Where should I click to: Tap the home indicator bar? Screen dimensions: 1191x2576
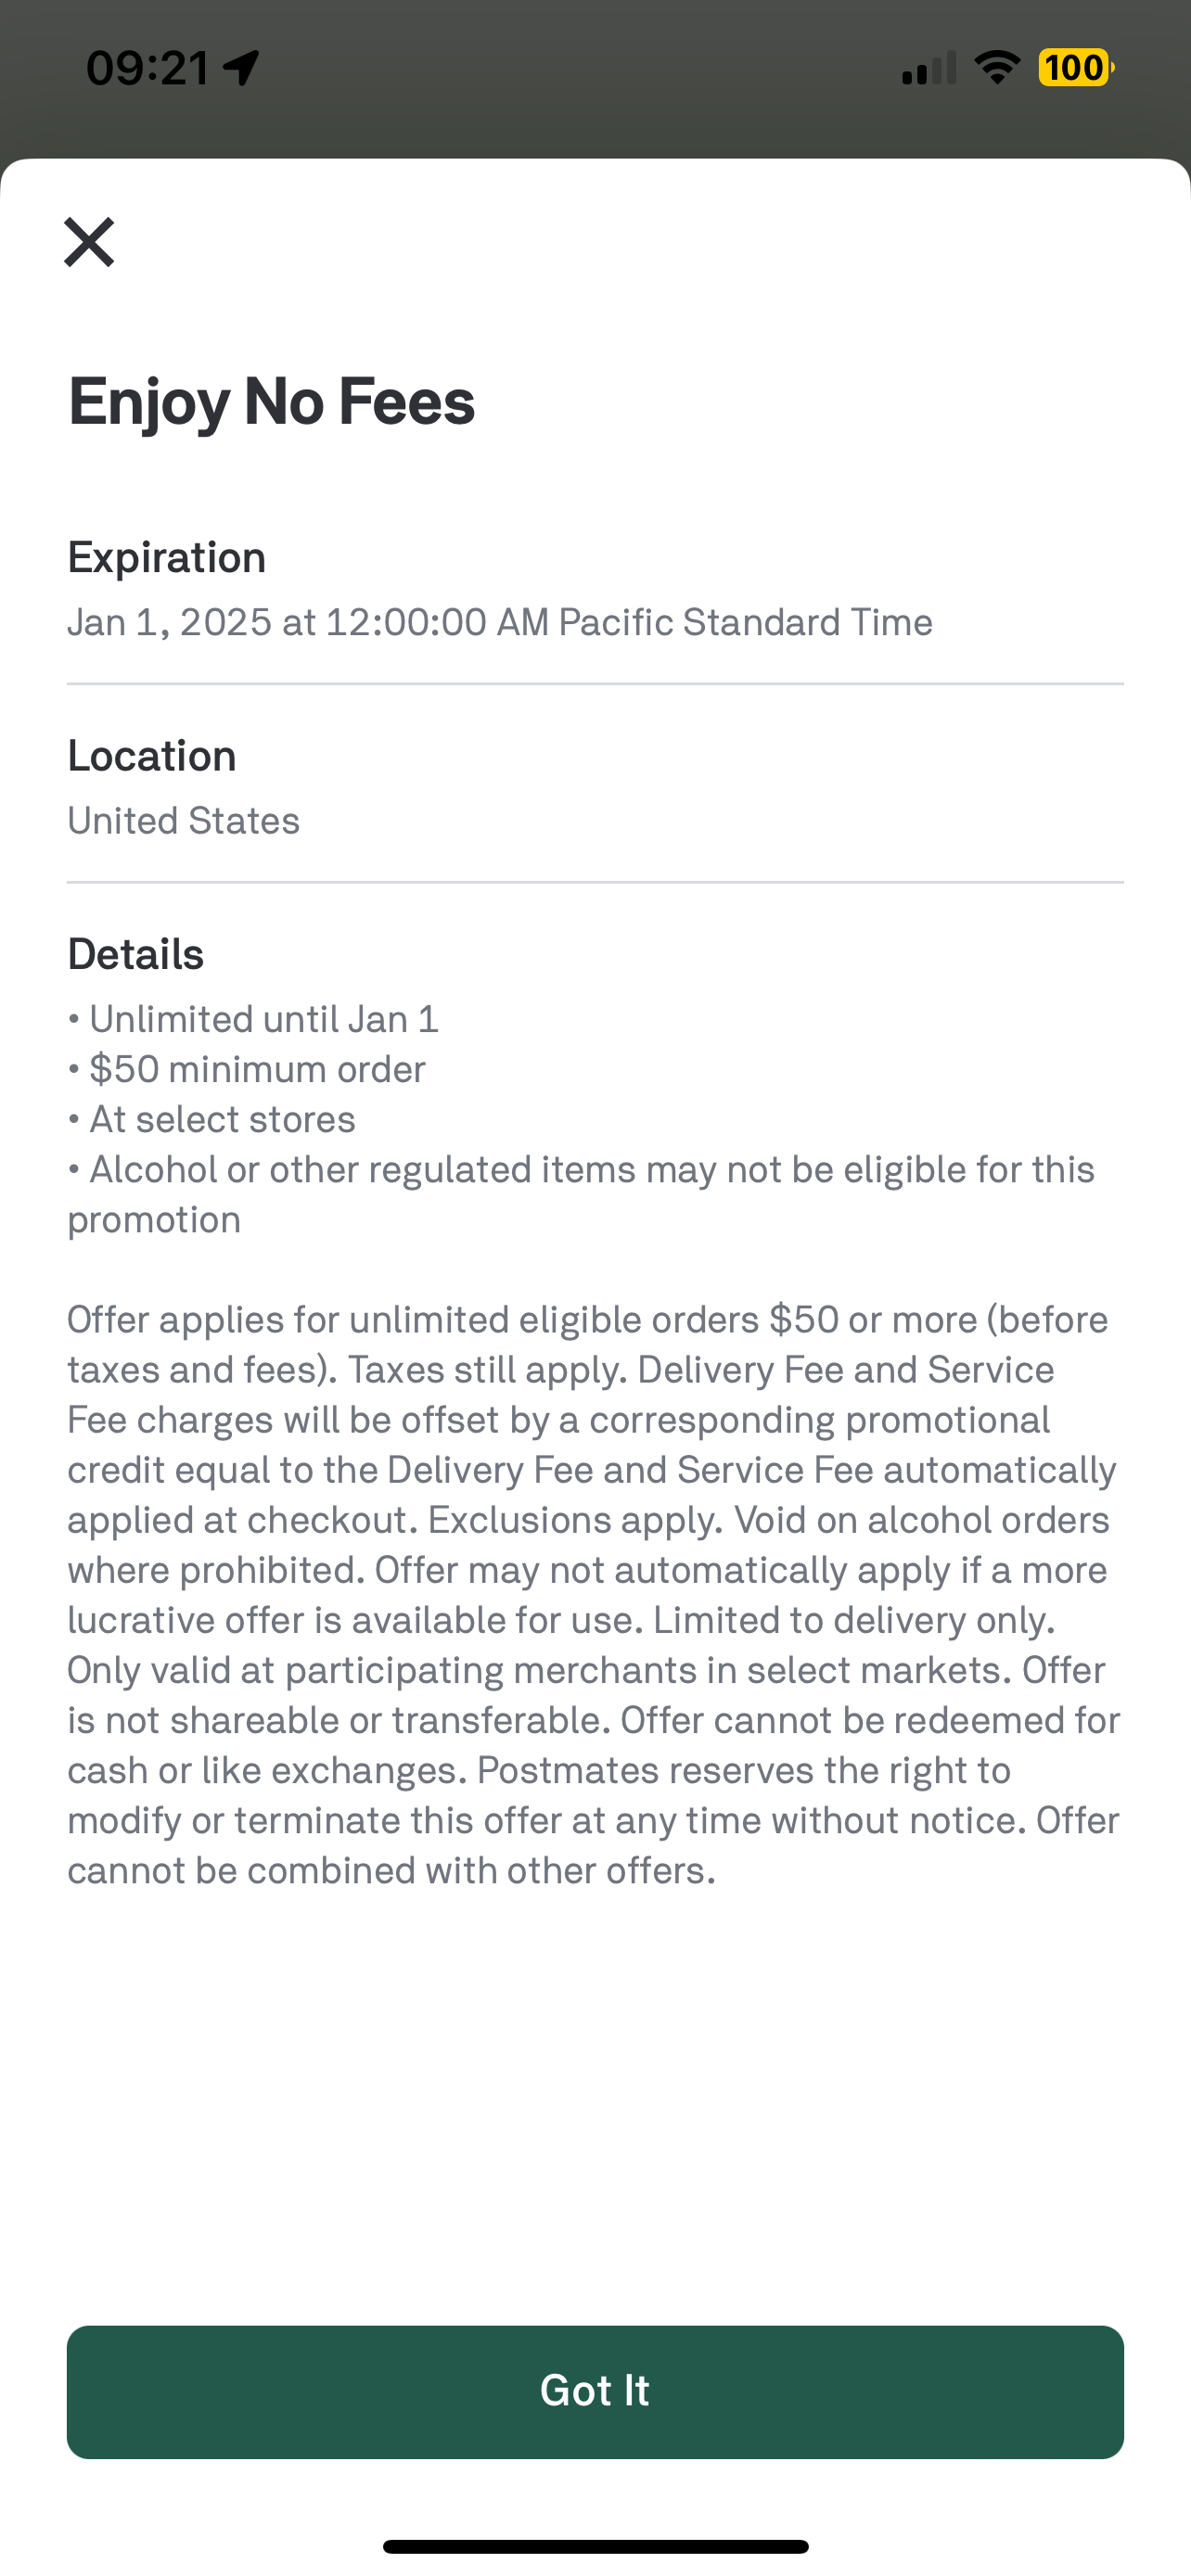tap(595, 2546)
